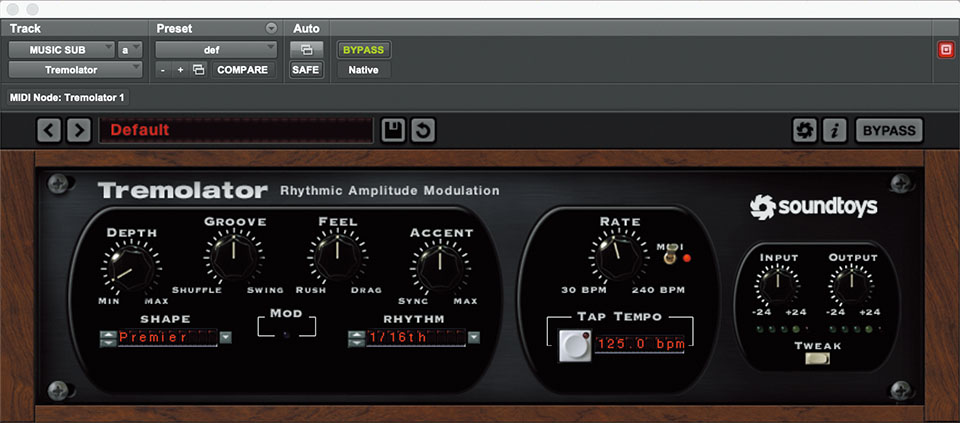Click the Groove knob
This screenshot has width=960, height=423.
(233, 255)
